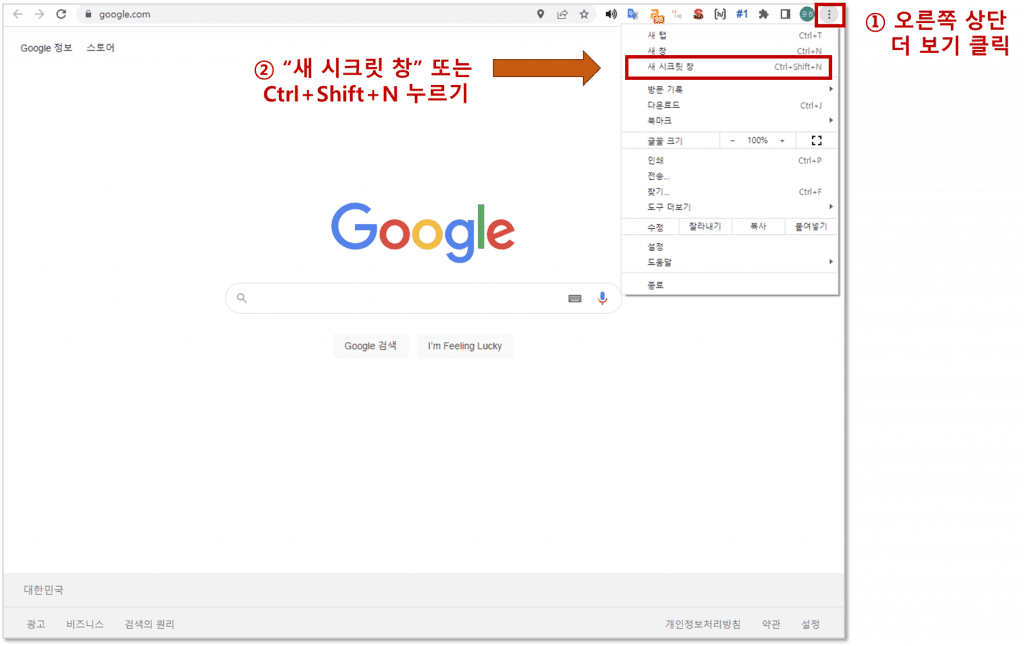1024x646 pixels.
Task: Click the magnifier icon in search box
Action: click(x=242, y=298)
